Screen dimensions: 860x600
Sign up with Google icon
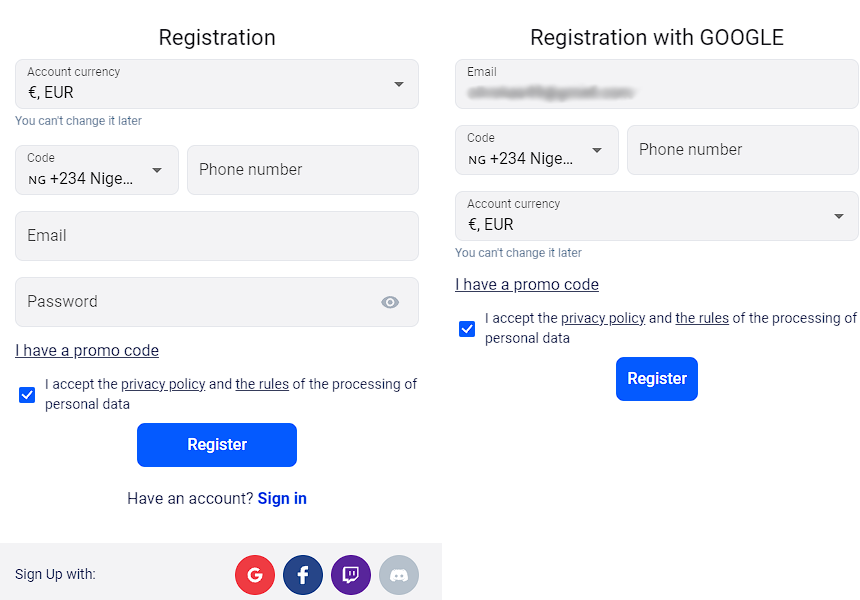click(x=255, y=575)
